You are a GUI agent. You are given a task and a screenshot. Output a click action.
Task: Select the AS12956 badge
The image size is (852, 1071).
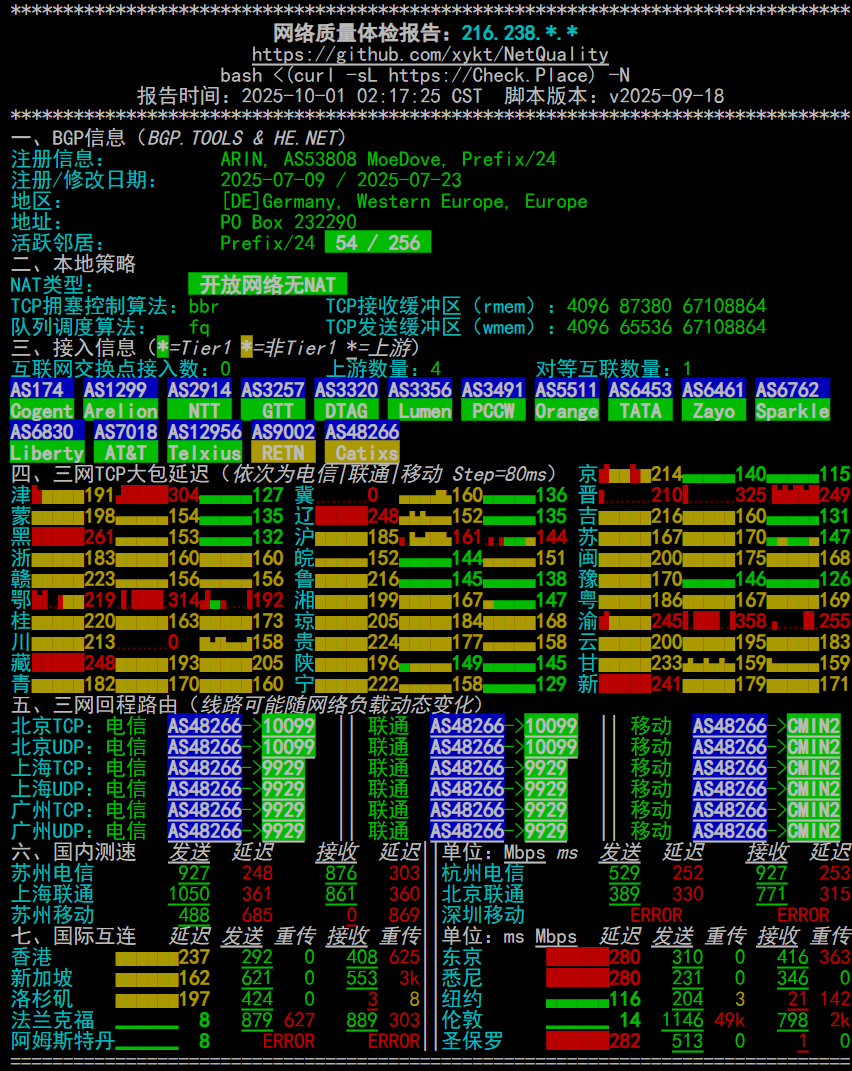[x=205, y=432]
